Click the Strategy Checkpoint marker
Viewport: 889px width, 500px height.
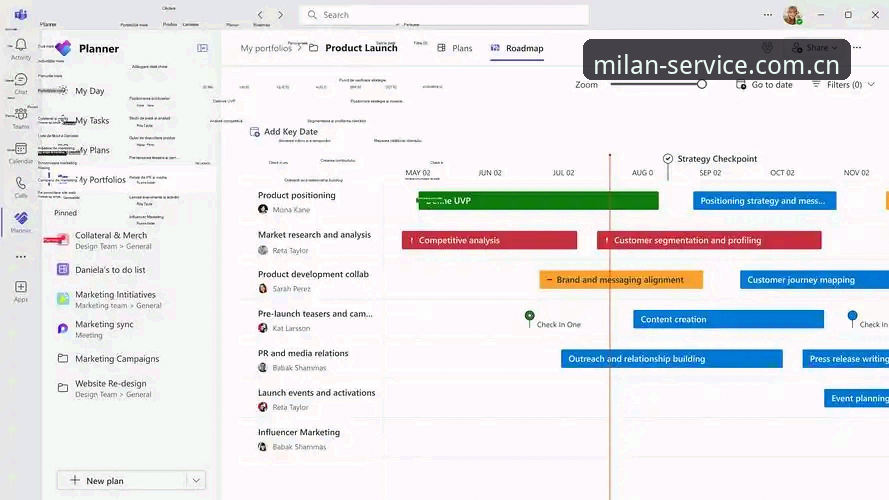coord(668,159)
